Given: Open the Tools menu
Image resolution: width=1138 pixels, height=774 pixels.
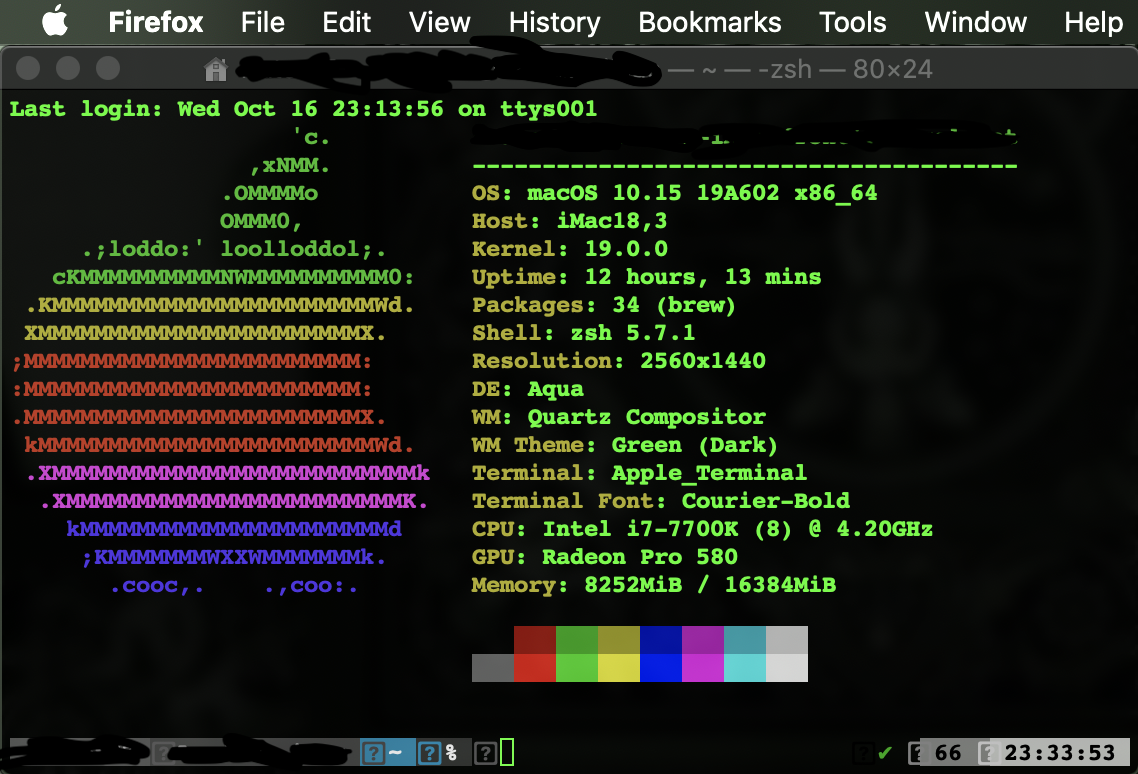Looking at the screenshot, I should click(x=852, y=23).
